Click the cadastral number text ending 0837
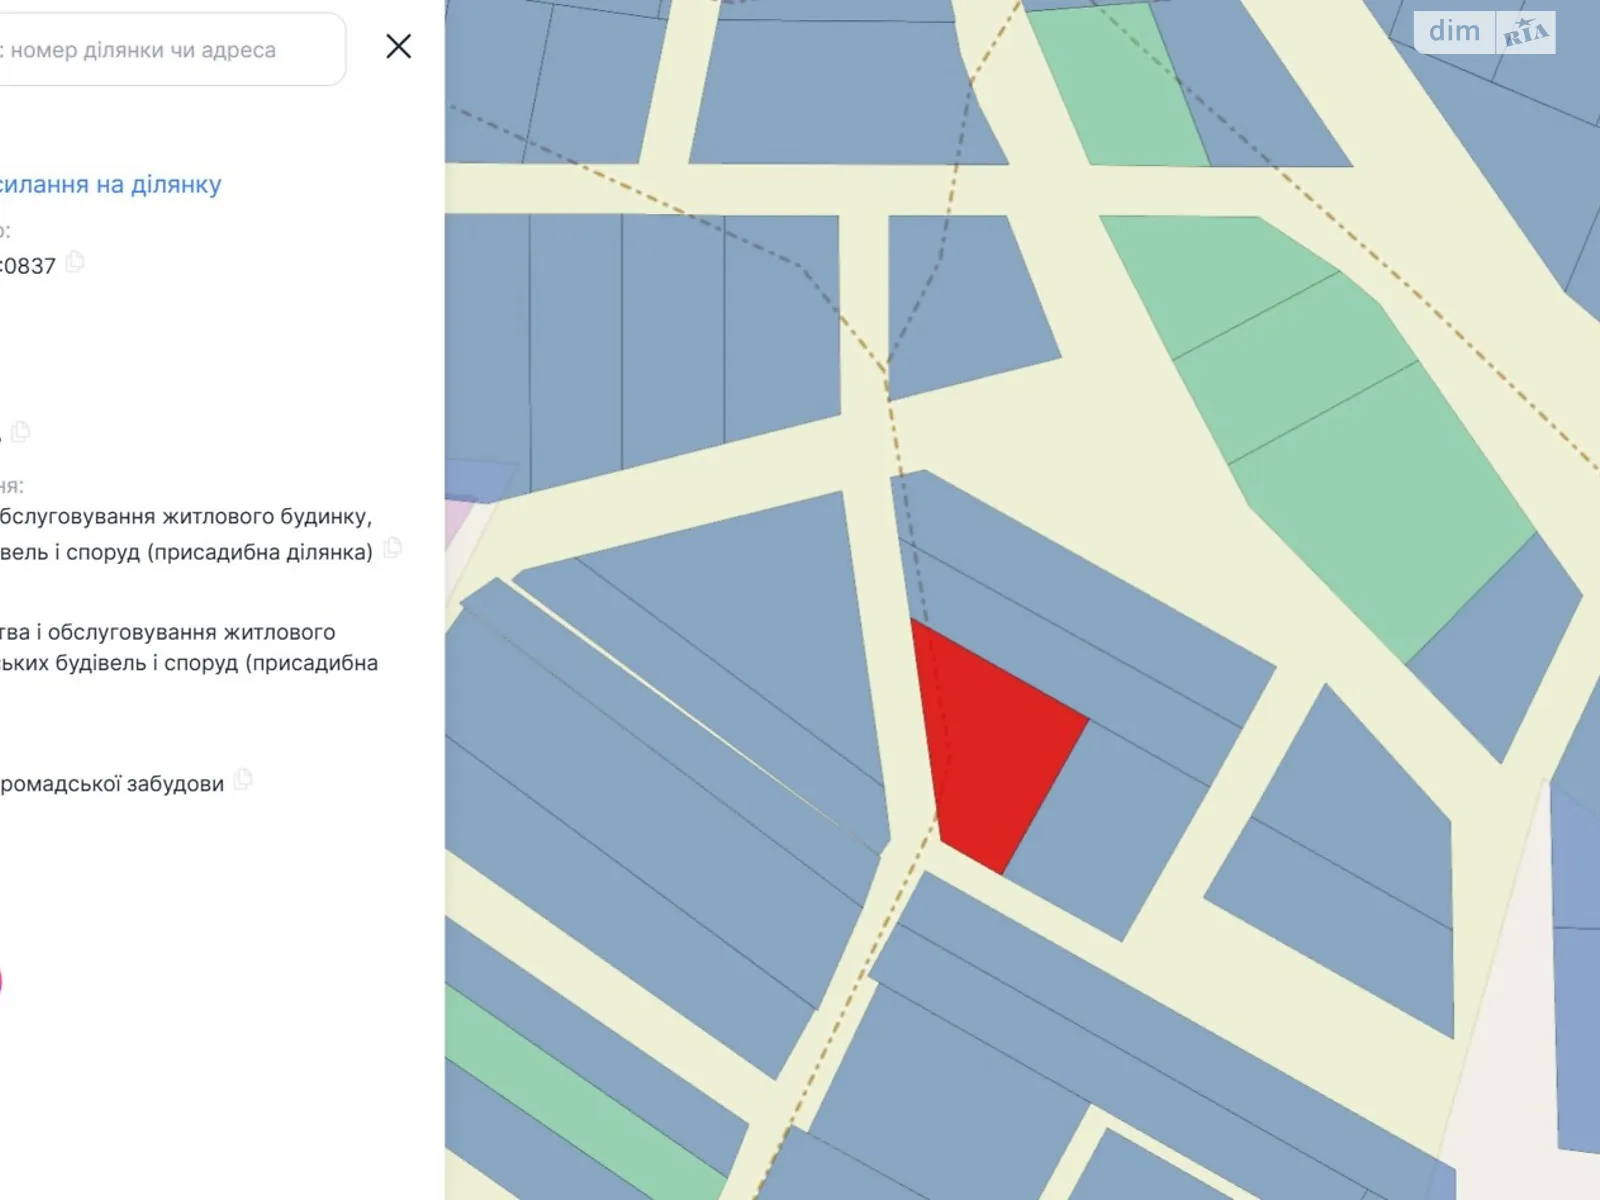This screenshot has height=1200, width=1600. (28, 266)
